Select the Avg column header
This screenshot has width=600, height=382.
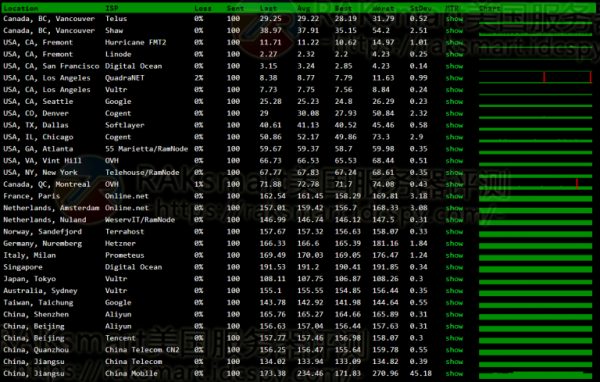[304, 8]
